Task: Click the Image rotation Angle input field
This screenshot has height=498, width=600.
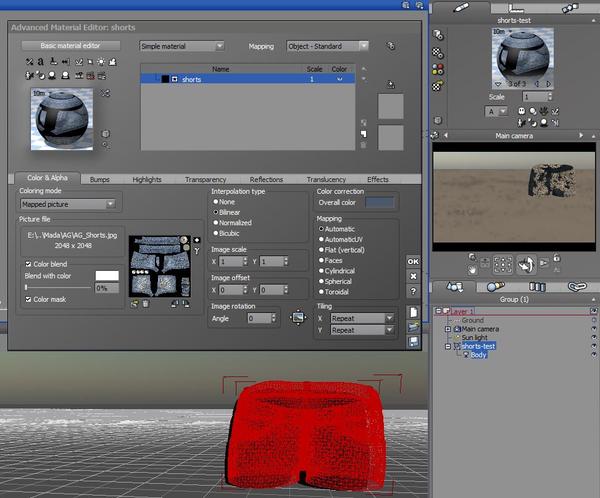Action: point(260,318)
